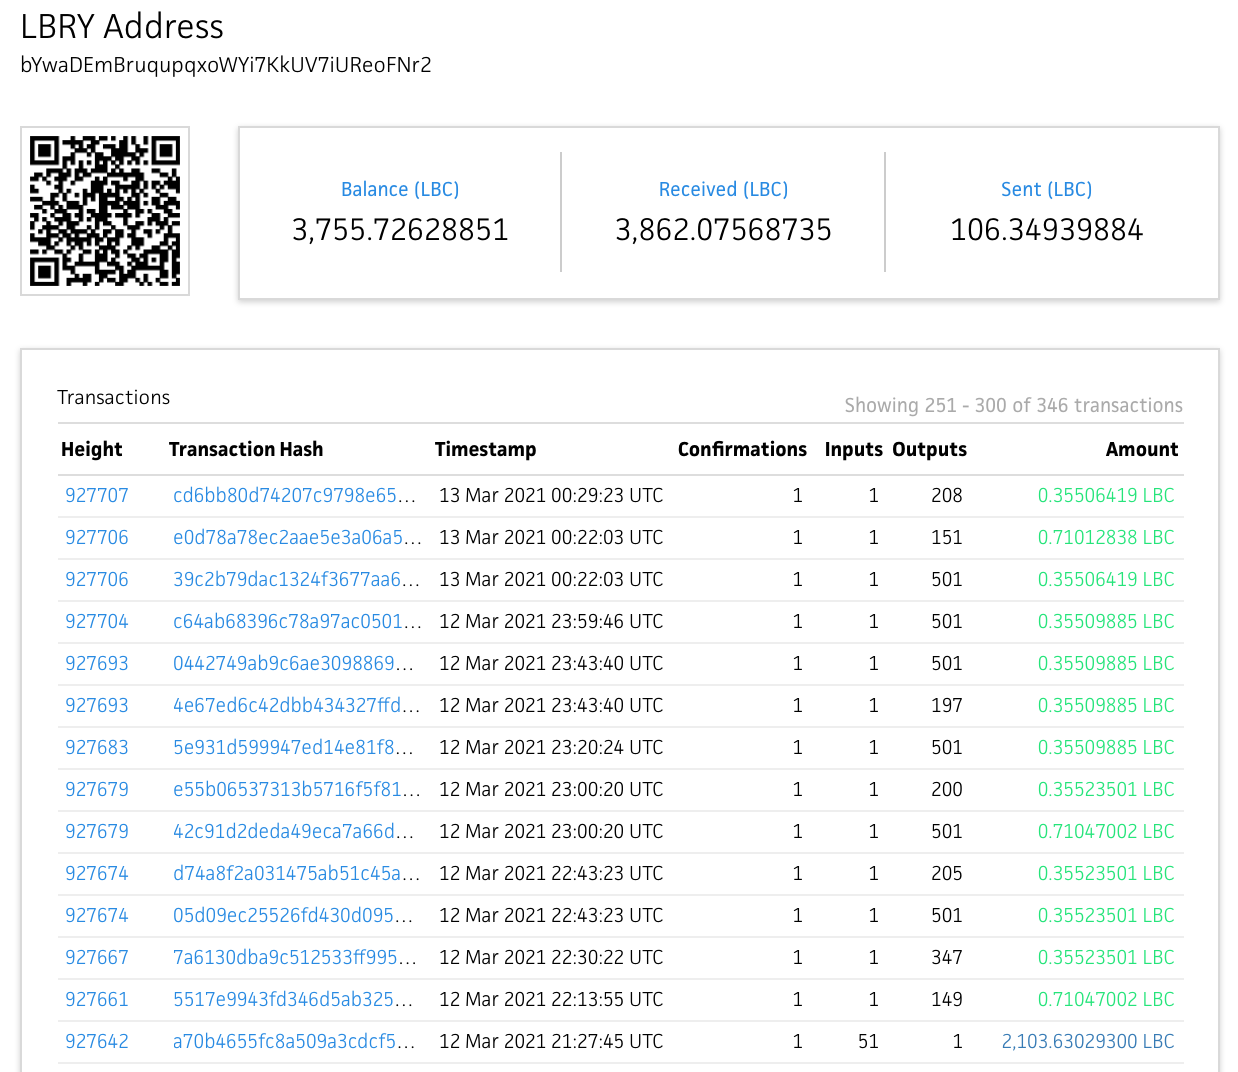
Task: Click 'Showing 251 - 300 of 346 transactions'
Action: click(x=1013, y=405)
